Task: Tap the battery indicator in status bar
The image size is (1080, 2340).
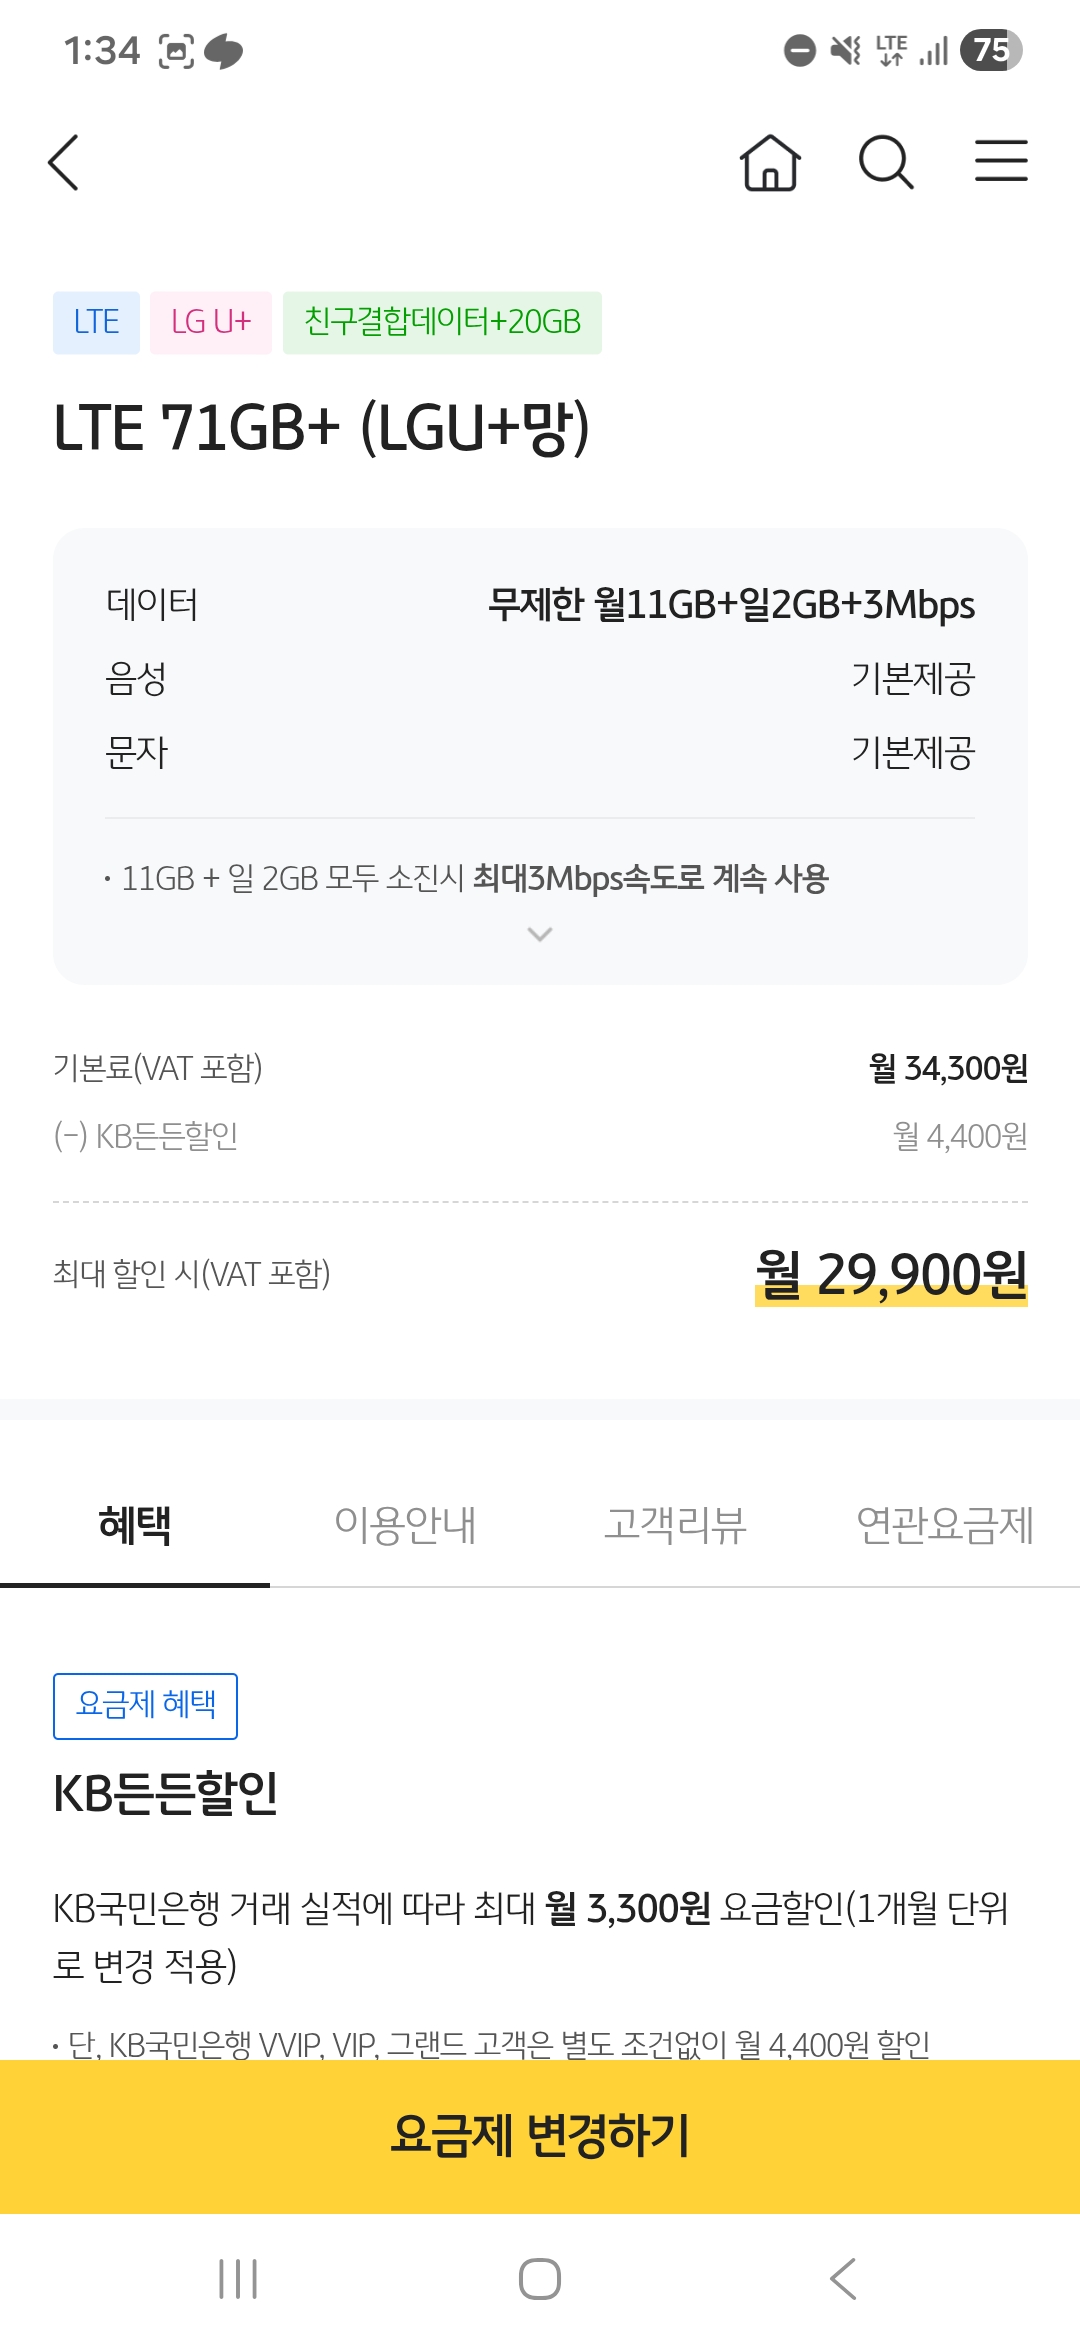Action: click(x=990, y=50)
